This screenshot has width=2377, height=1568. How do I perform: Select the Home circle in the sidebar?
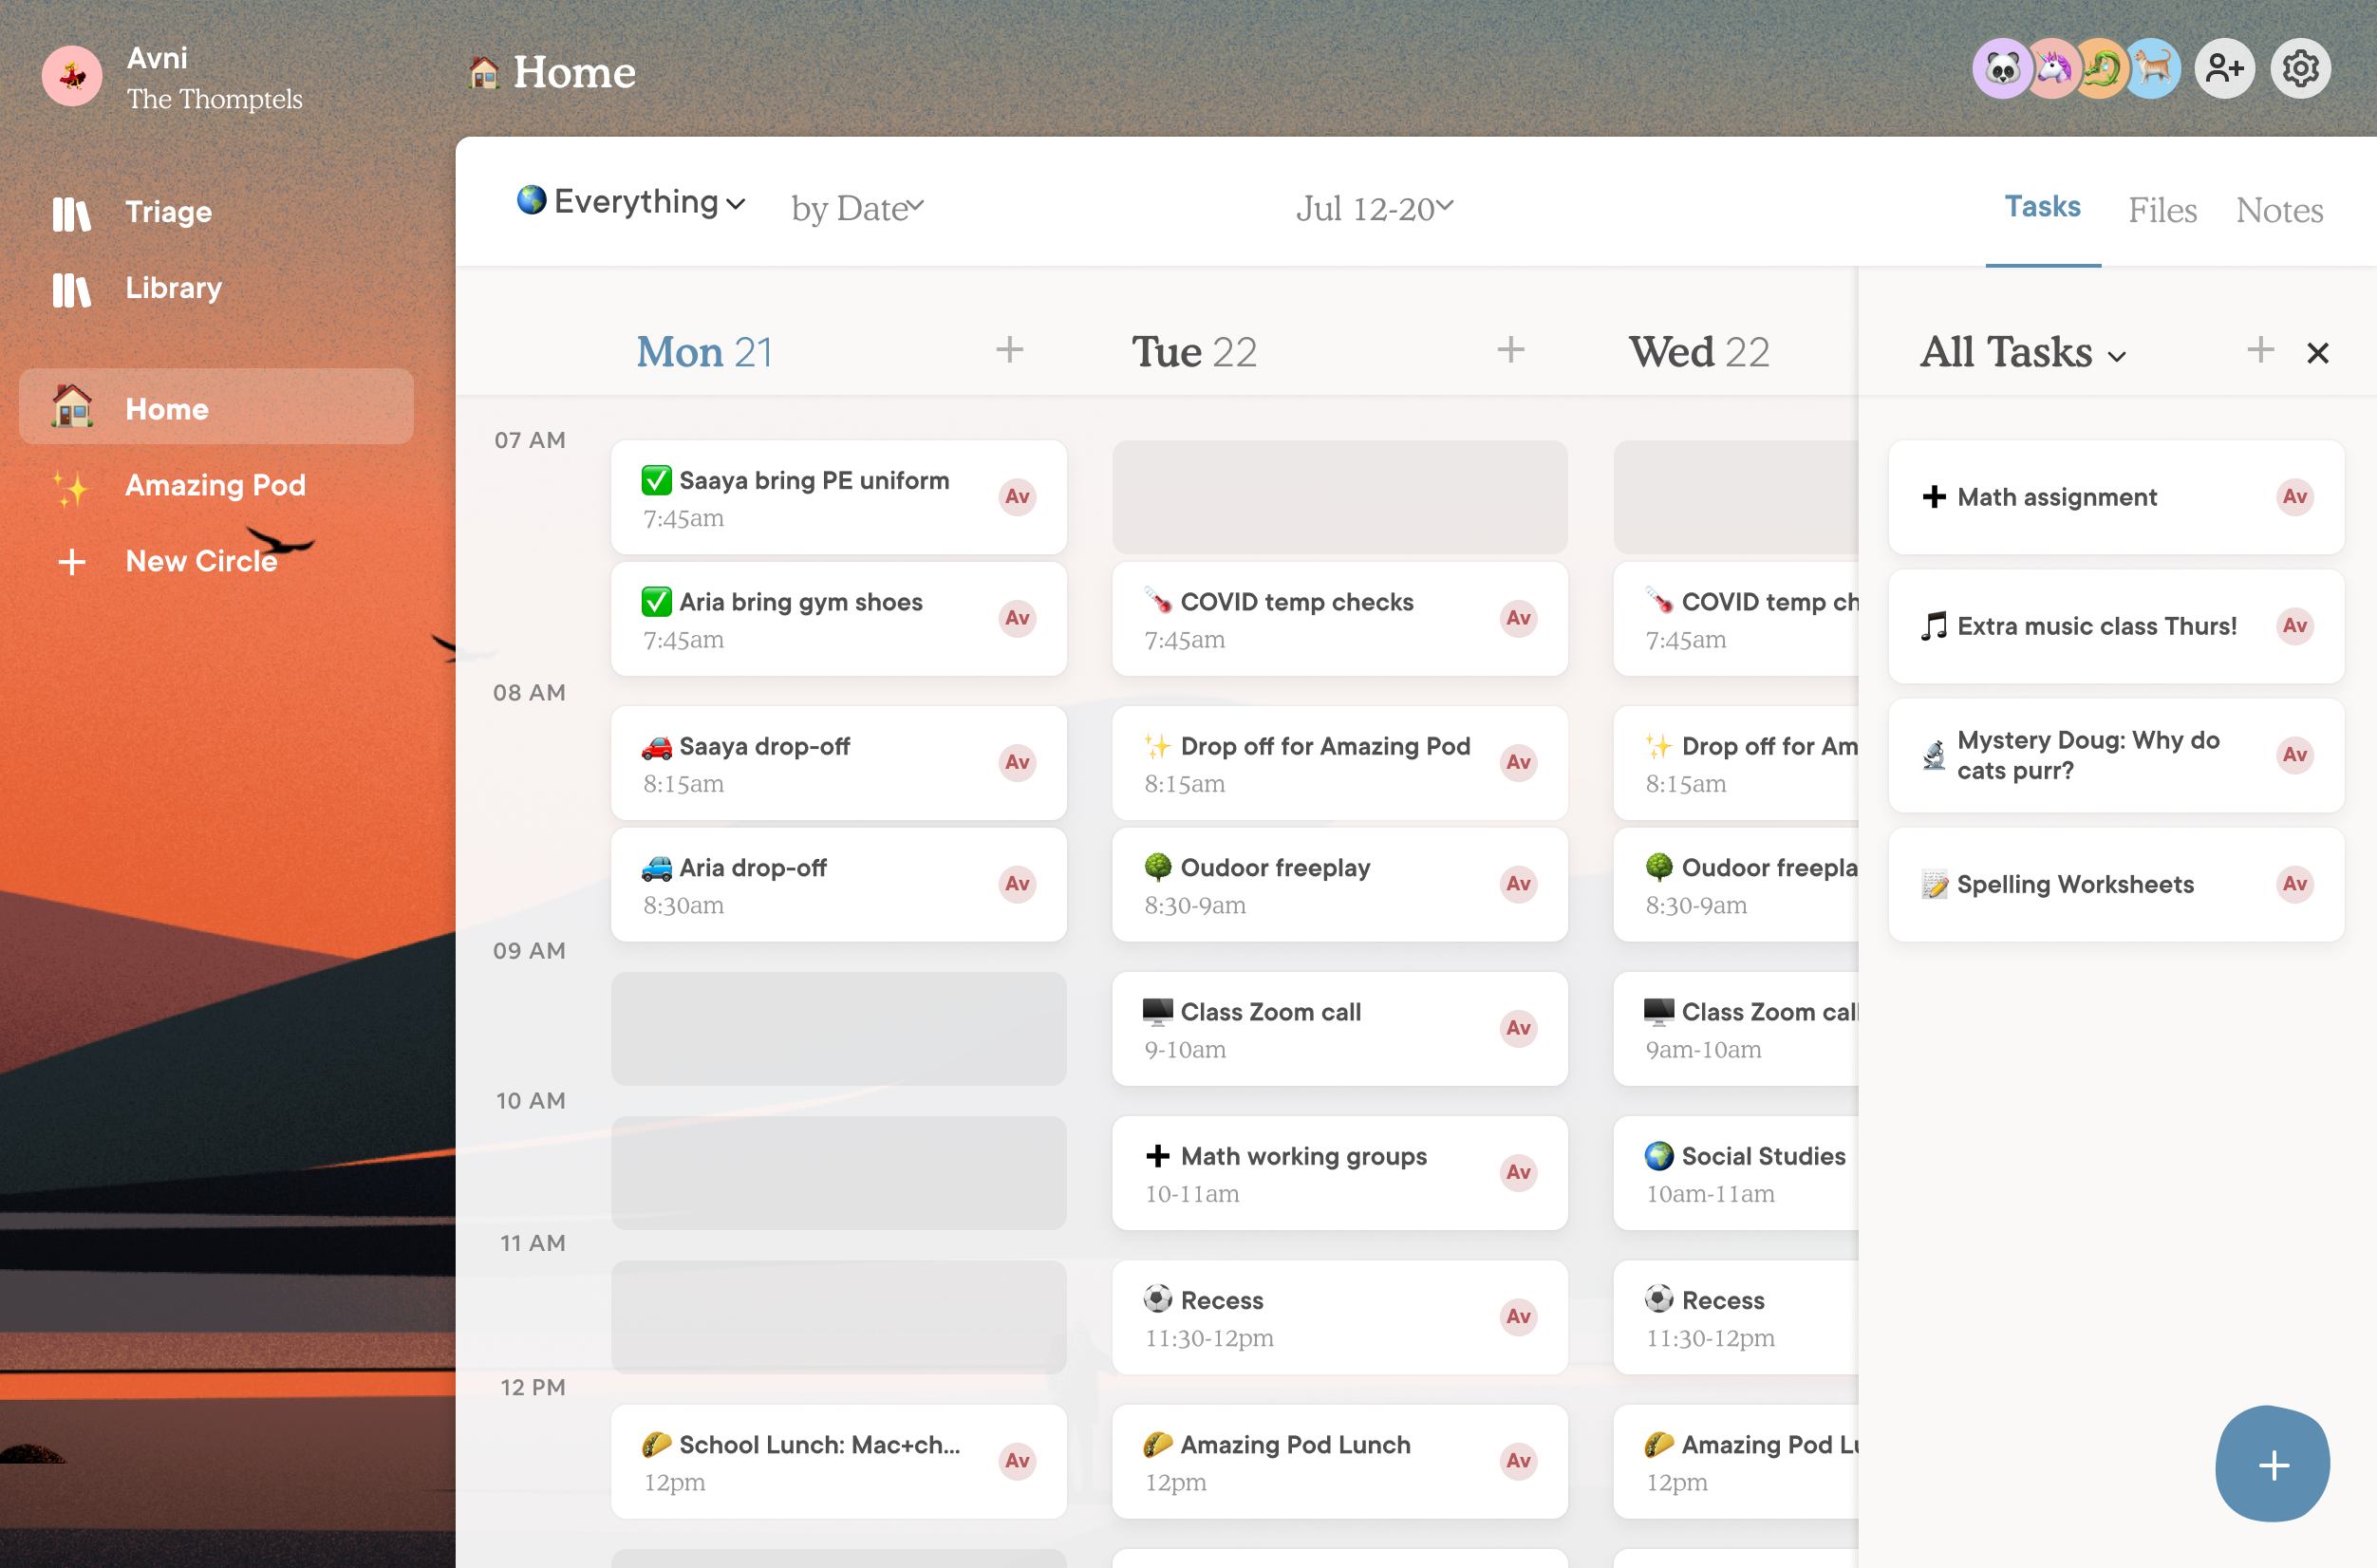(166, 408)
